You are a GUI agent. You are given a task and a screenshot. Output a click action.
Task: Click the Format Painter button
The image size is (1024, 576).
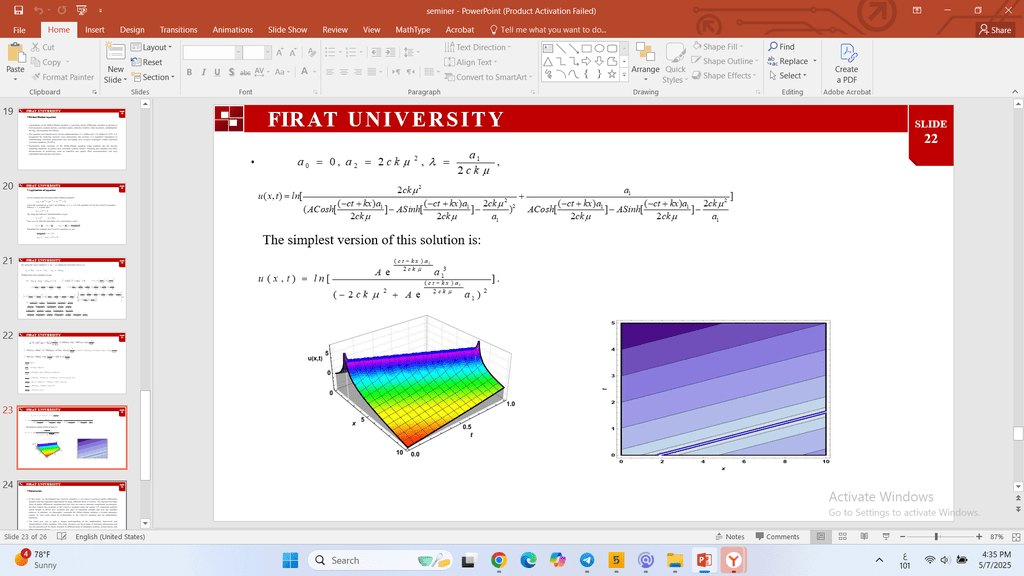pyautogui.click(x=63, y=77)
